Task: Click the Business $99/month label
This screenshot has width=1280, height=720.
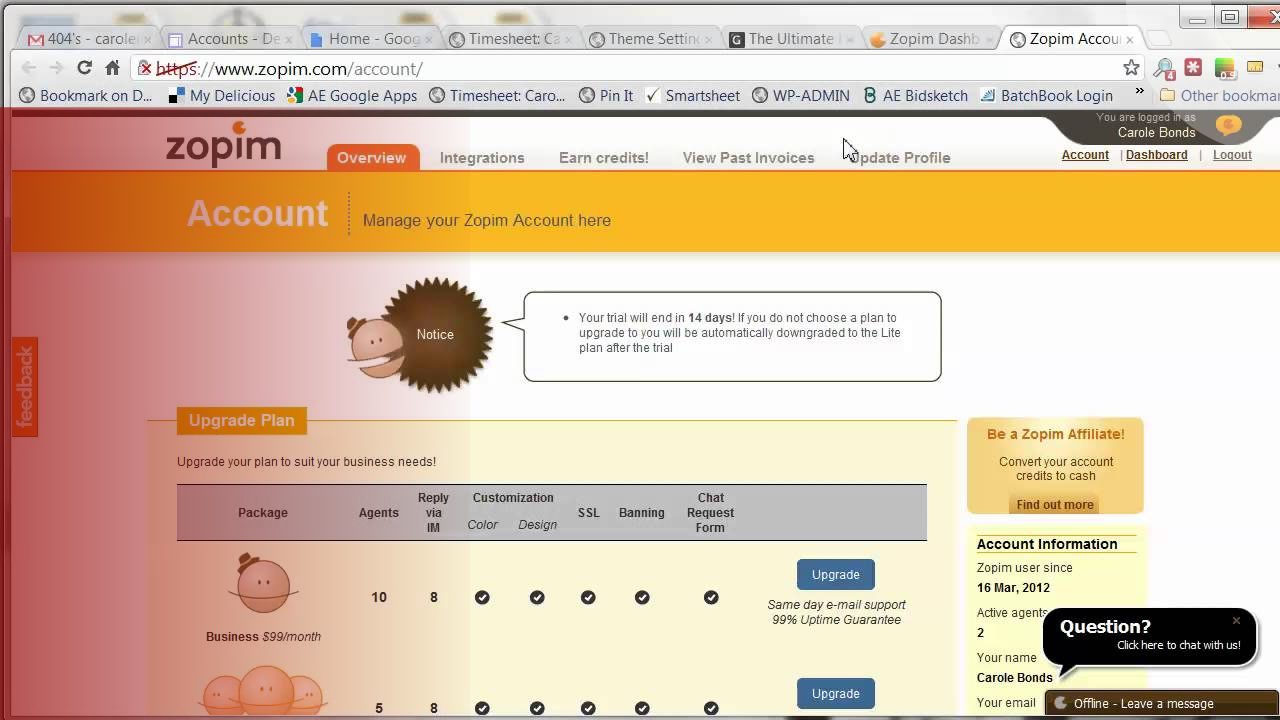Action: [263, 636]
